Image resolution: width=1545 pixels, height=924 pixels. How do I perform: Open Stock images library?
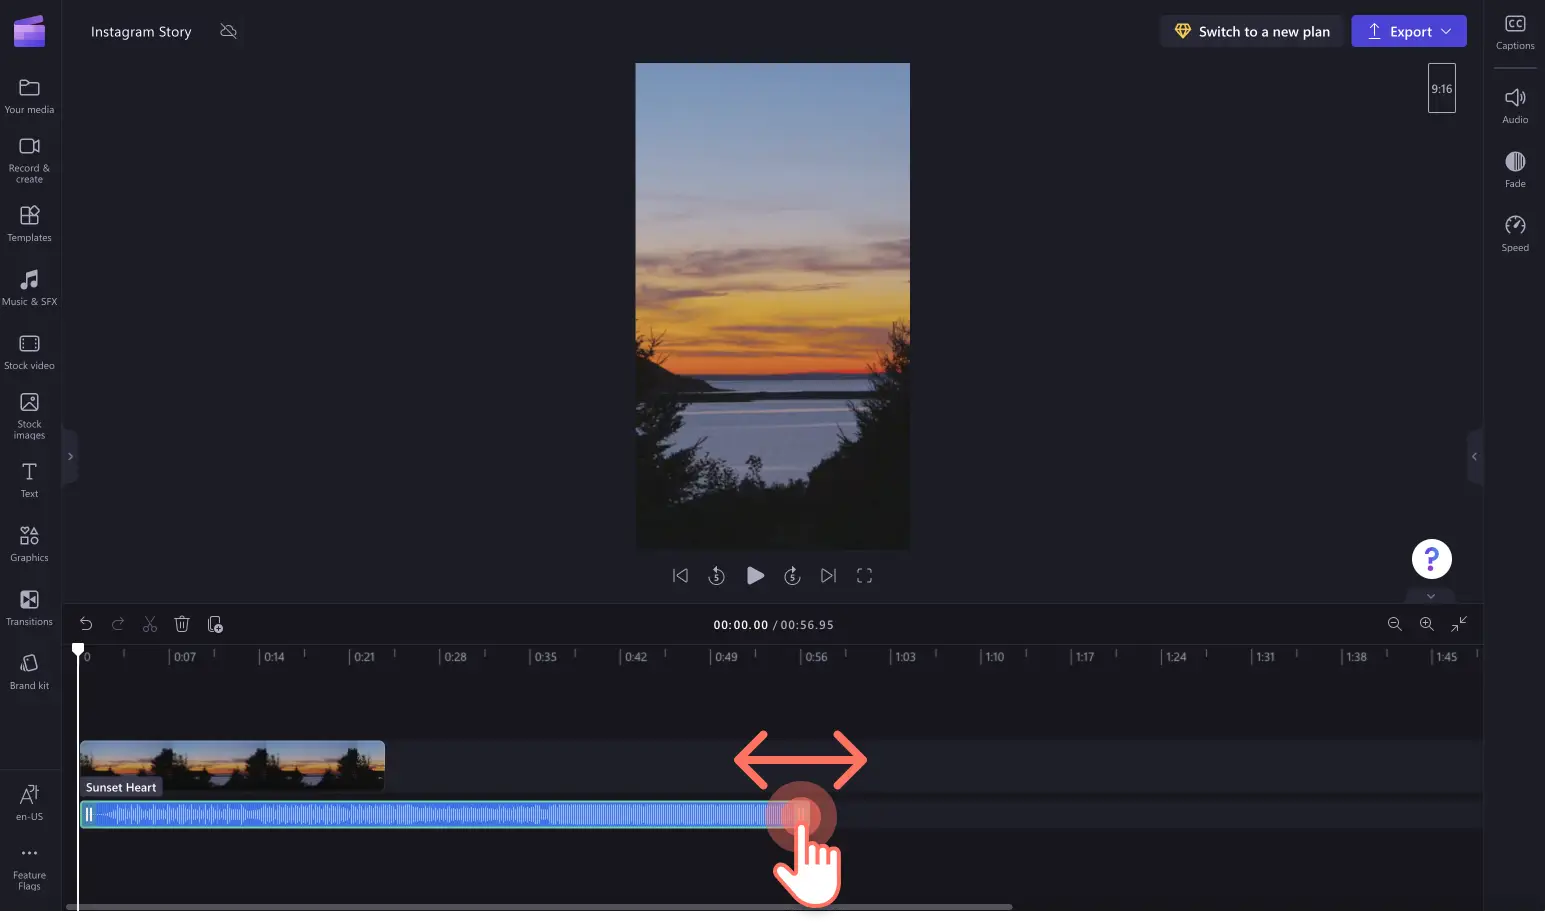29,416
